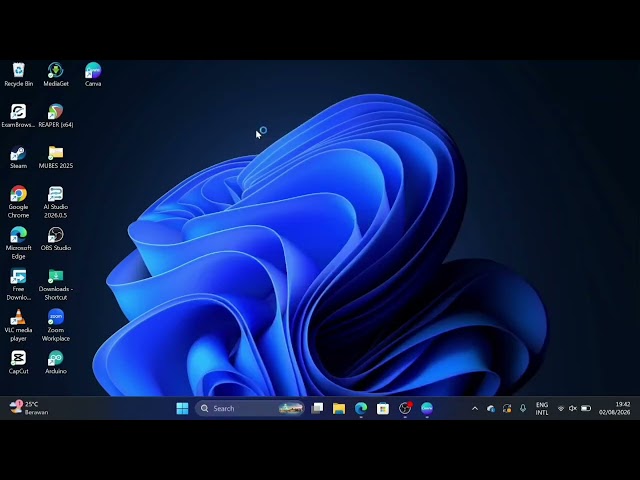
Task: Select the VLC media player icon
Action: pos(18,325)
